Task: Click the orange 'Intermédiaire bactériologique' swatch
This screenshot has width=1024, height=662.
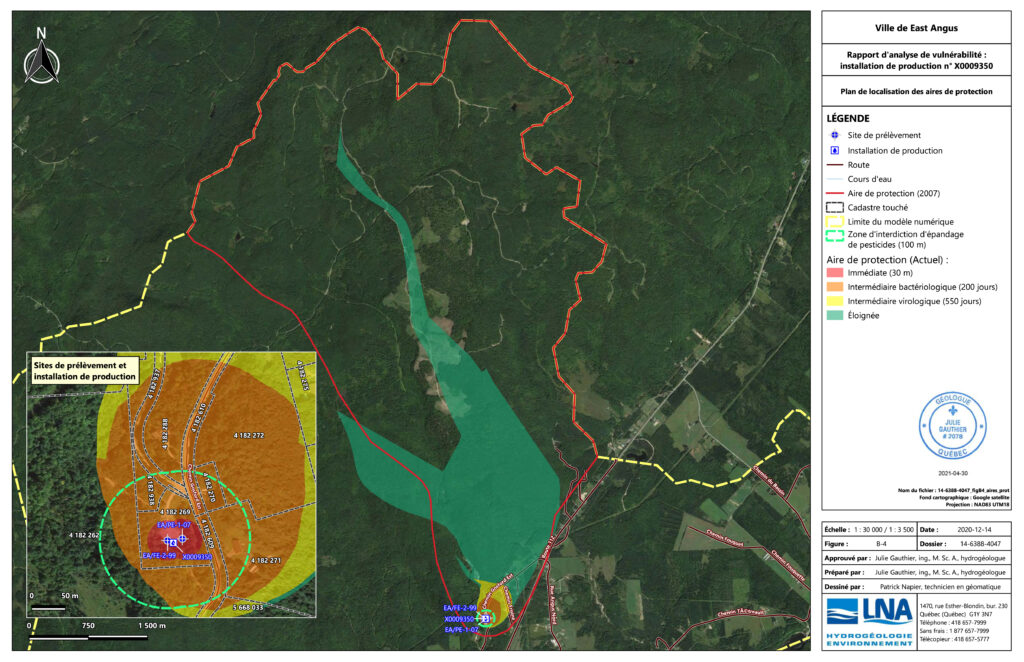Action: [835, 287]
